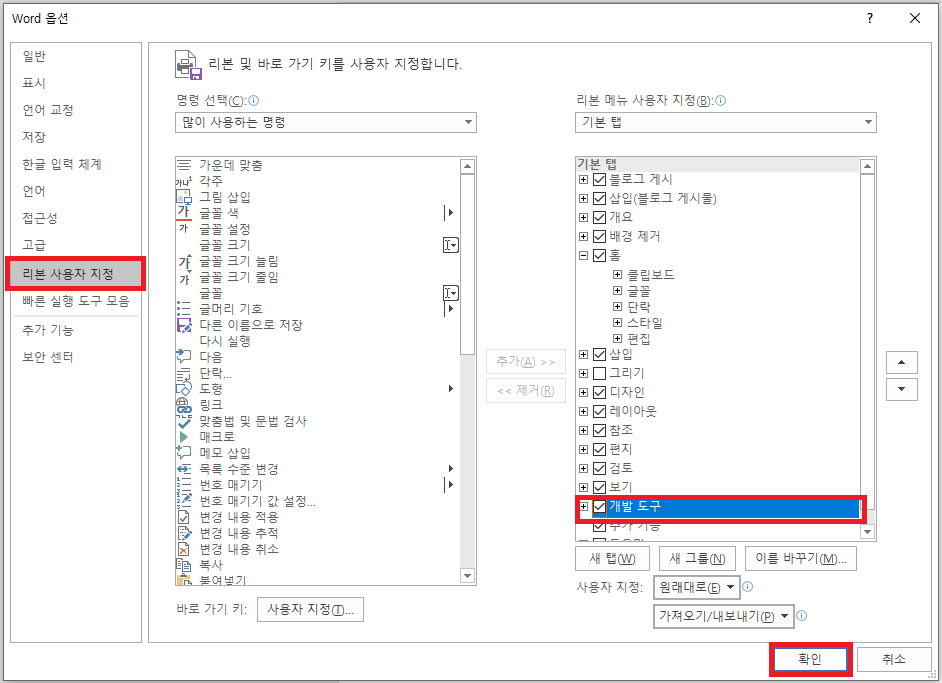Viewport: 942px width, 683px height.
Task: Move selected tab up with arrow button
Action: 901,362
